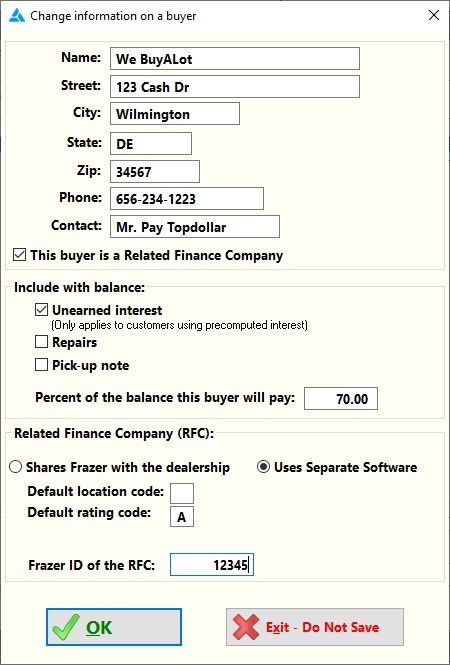Enable the Repairs checkbox
450x665 pixels.
41,342
